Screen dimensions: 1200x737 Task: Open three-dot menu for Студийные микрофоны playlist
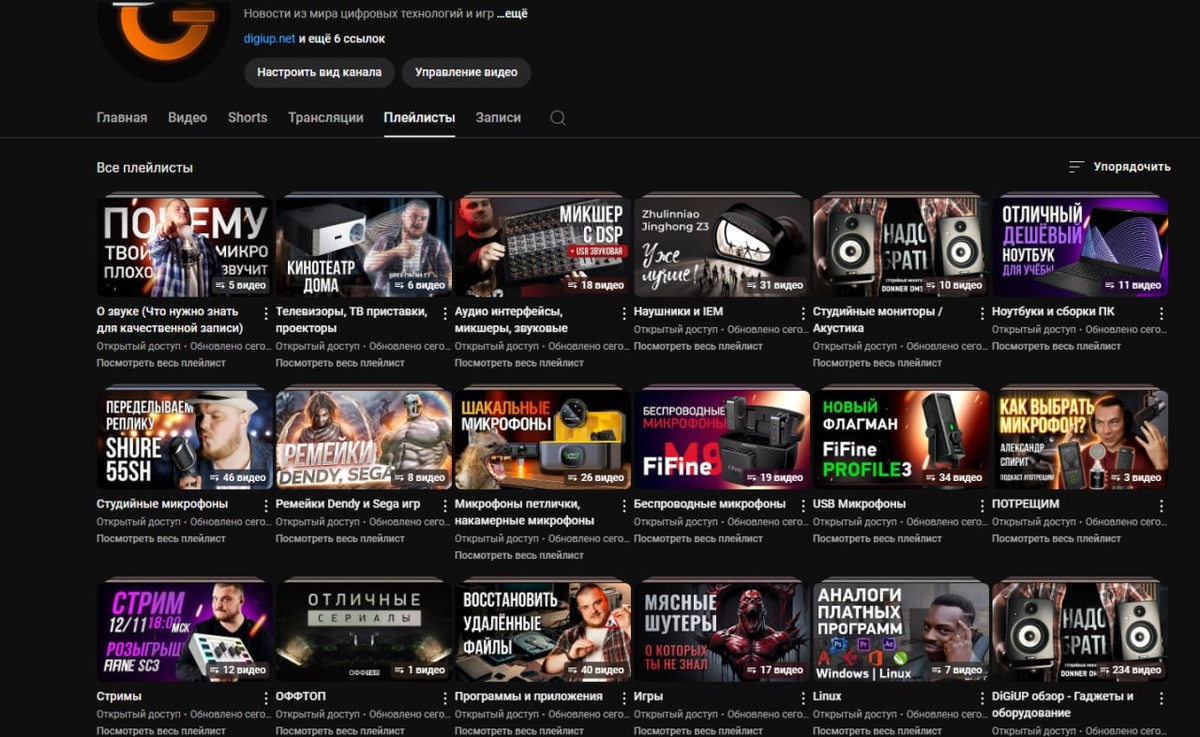pyautogui.click(x=266, y=505)
